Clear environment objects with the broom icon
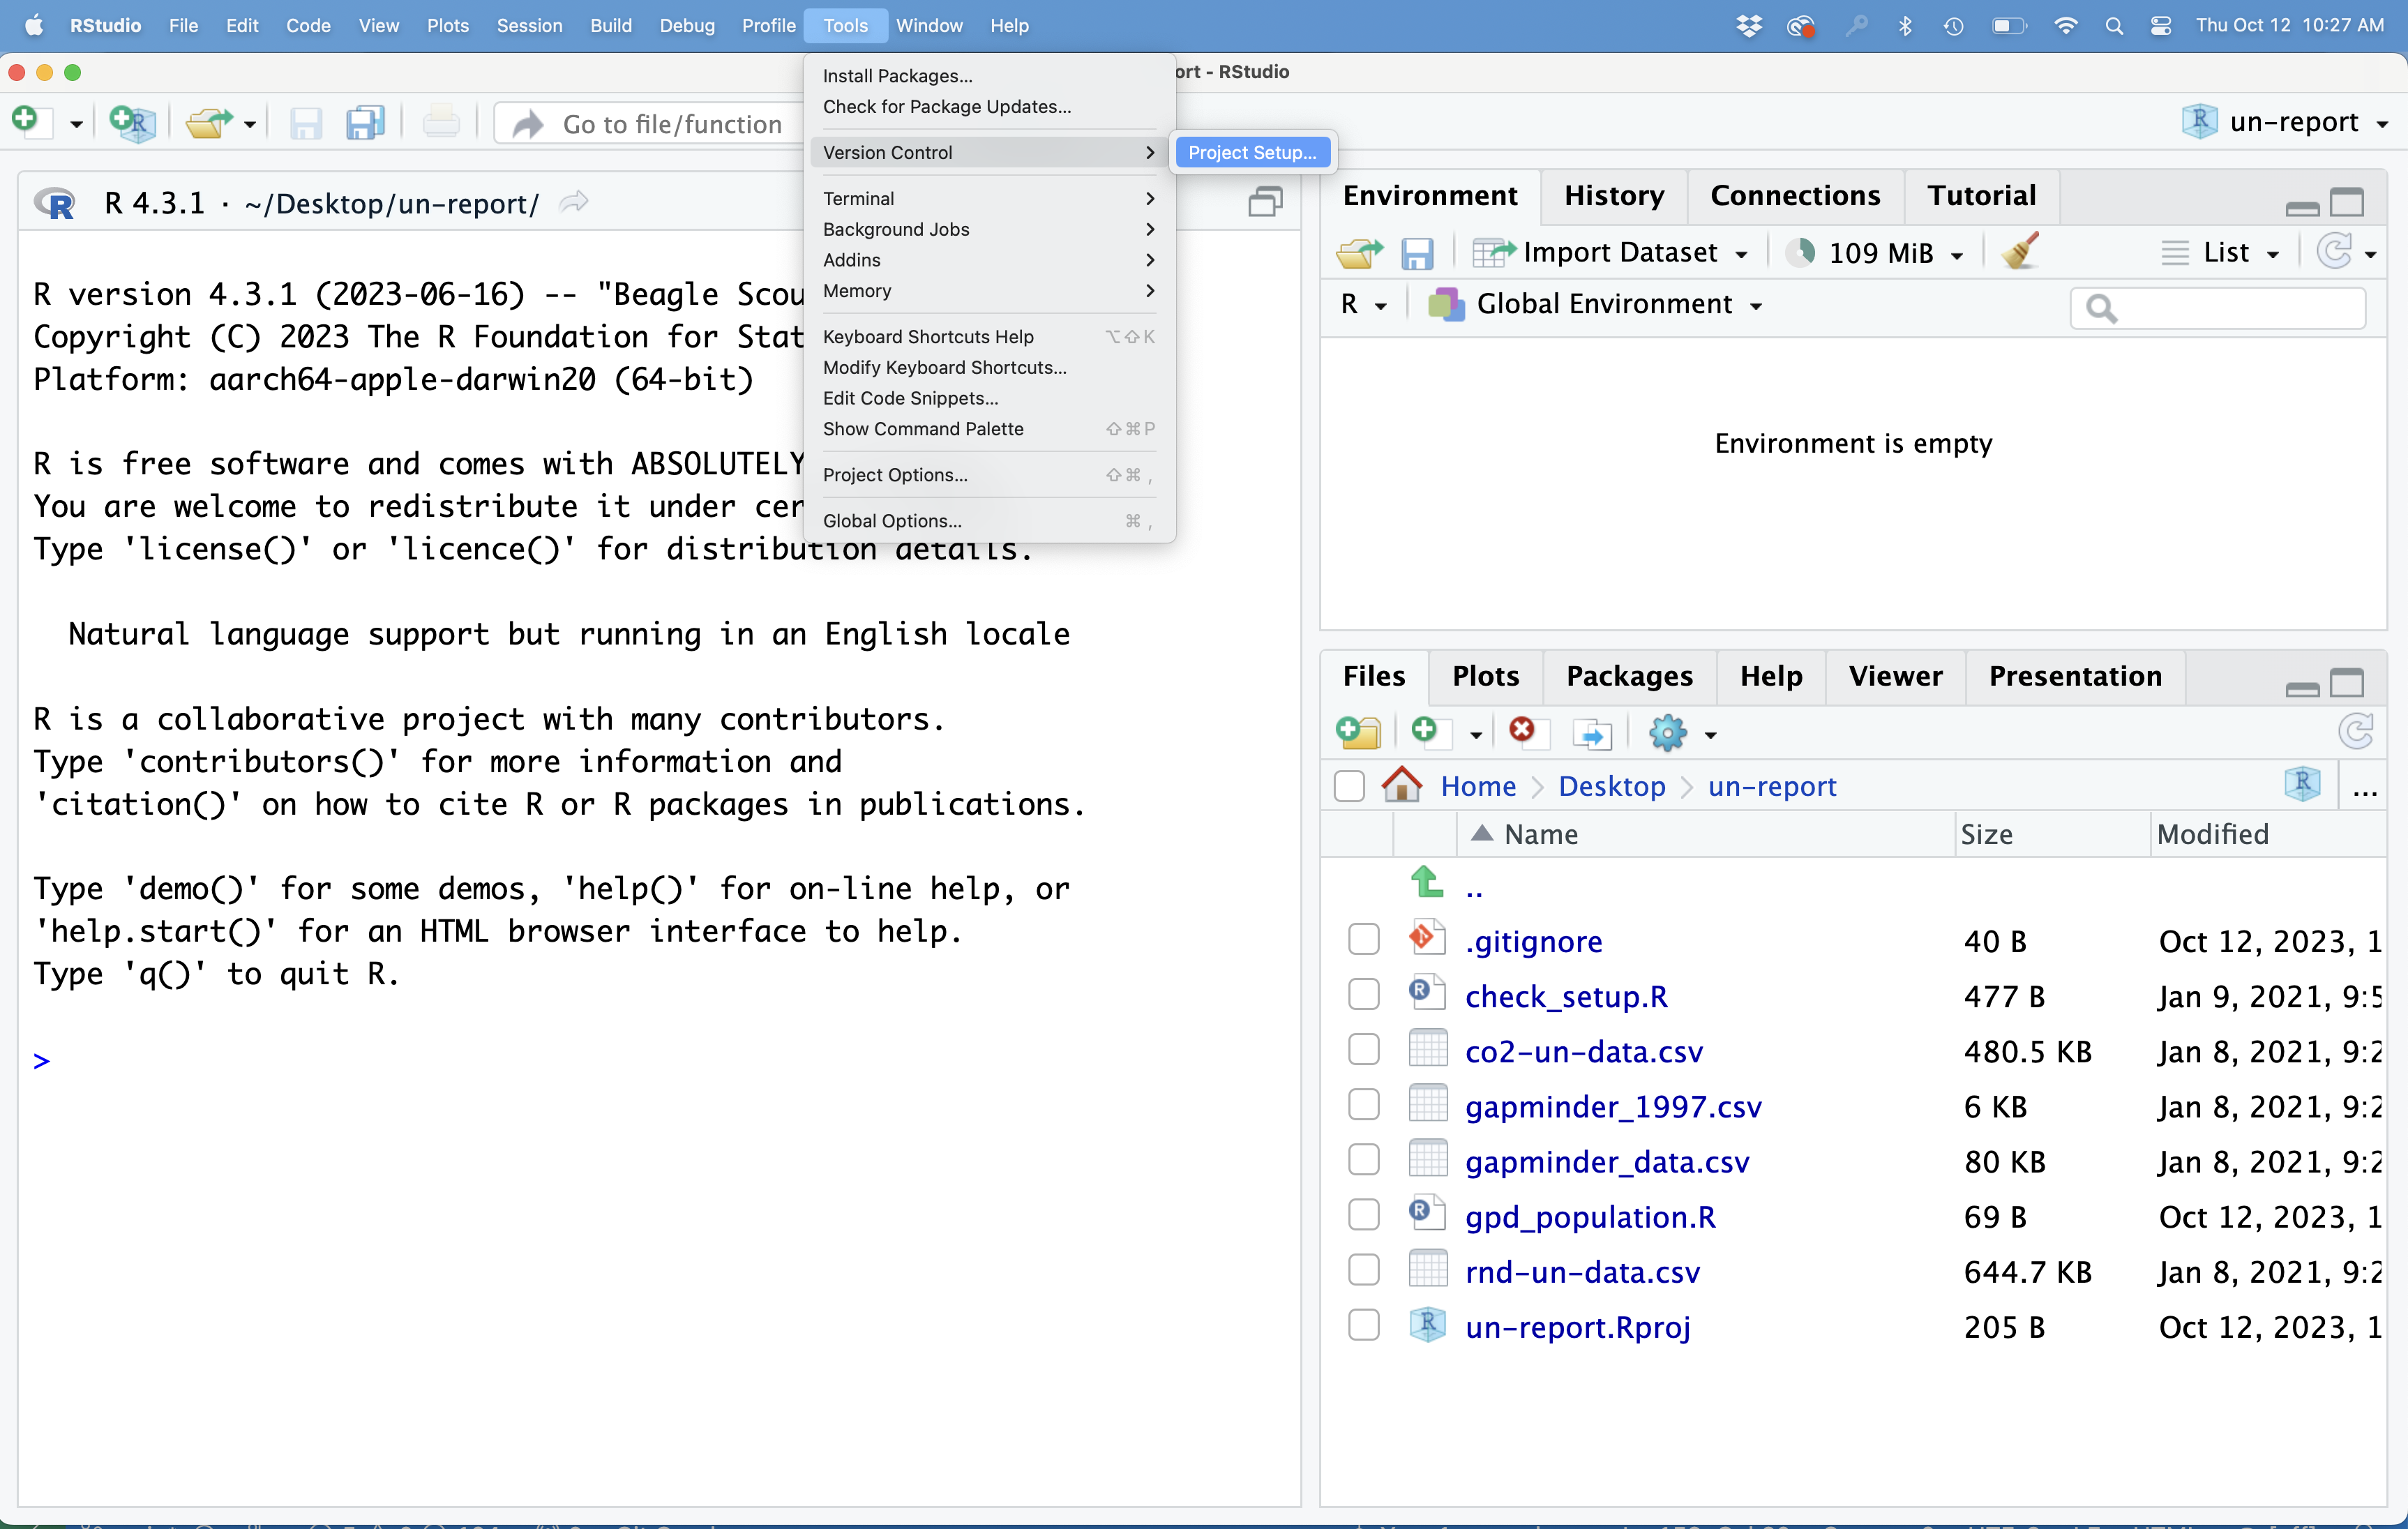This screenshot has width=2408, height=1529. tap(2020, 251)
